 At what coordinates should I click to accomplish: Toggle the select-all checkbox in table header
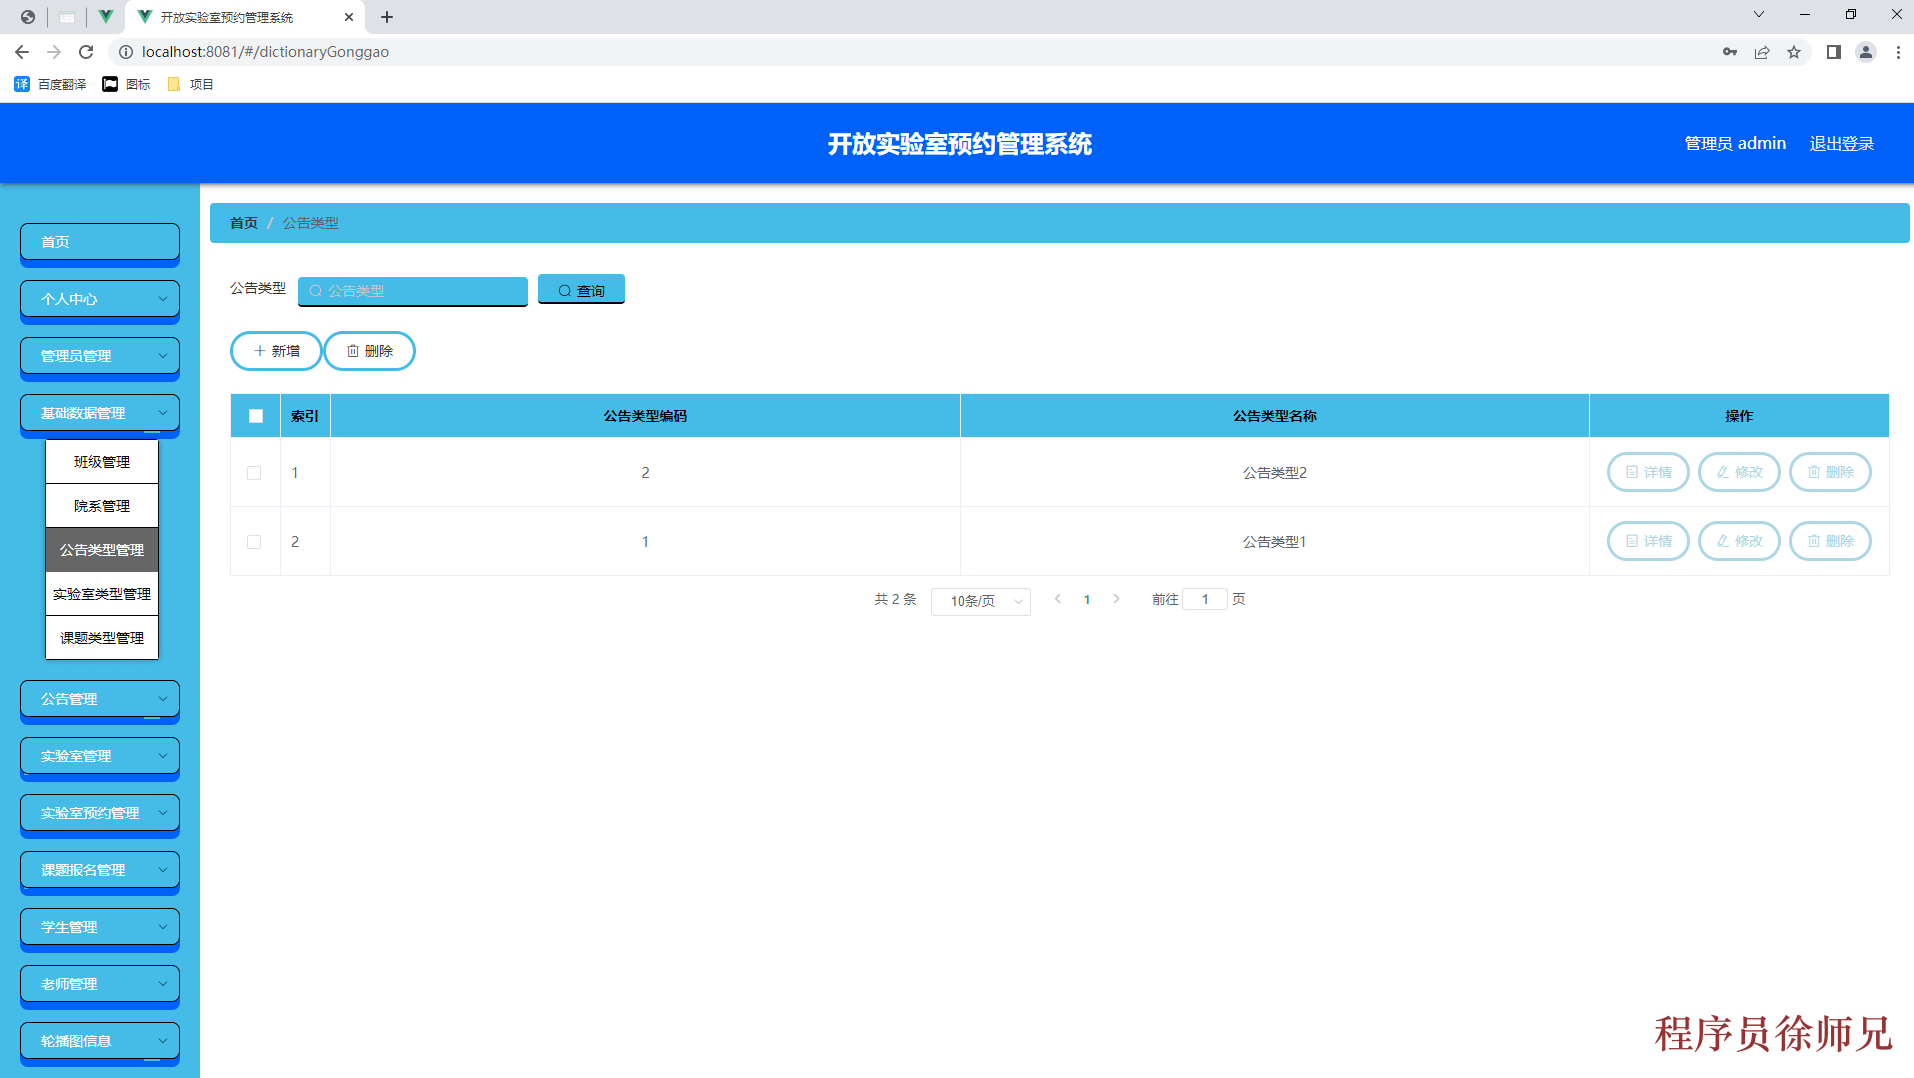tap(255, 415)
